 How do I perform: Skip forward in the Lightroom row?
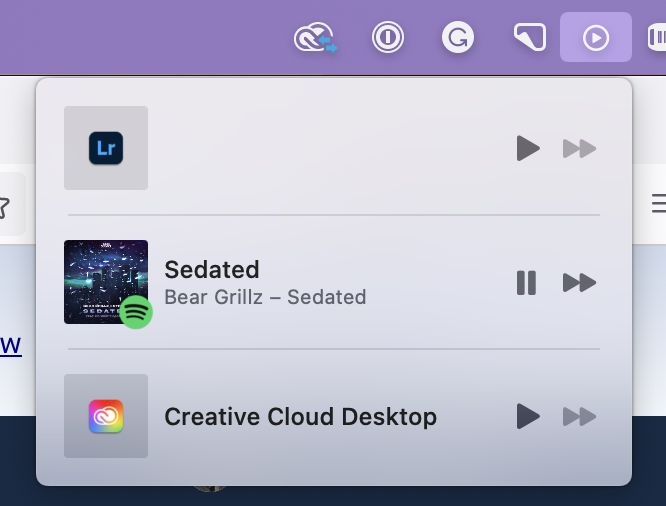point(579,148)
